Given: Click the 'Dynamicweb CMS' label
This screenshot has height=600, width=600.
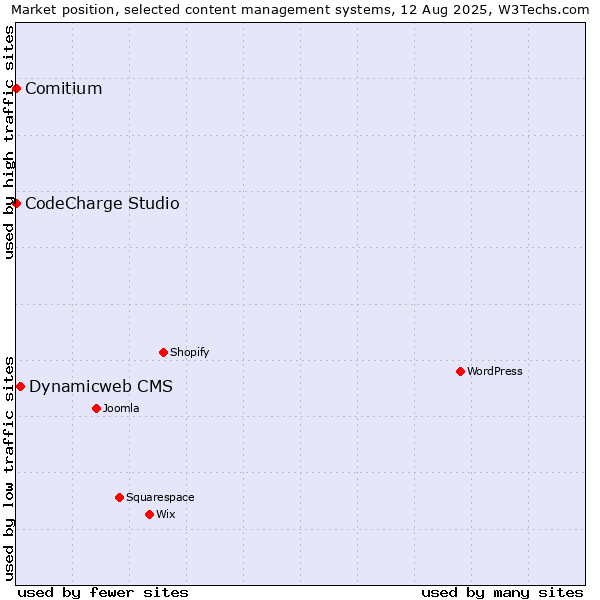Looking at the screenshot, I should [101, 386].
